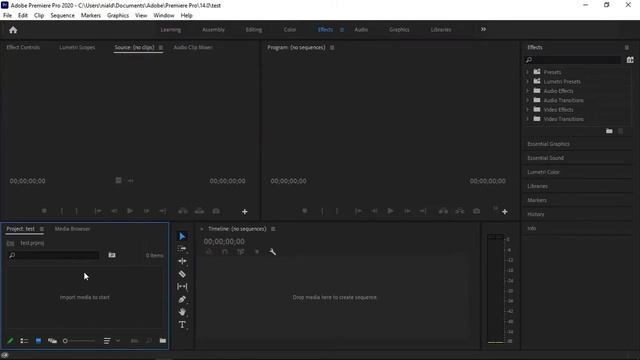Click the search bin icon beside Project search
This screenshot has height=360, width=640.
[112, 255]
